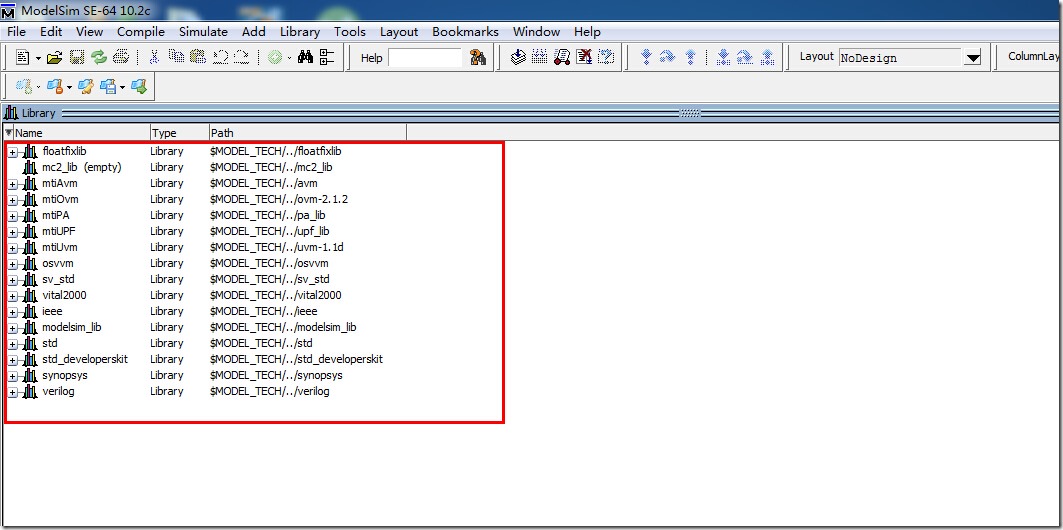Select the mc2_lib (empty) library row
Viewport: 1063px width, 530px height.
pyautogui.click(x=81, y=167)
